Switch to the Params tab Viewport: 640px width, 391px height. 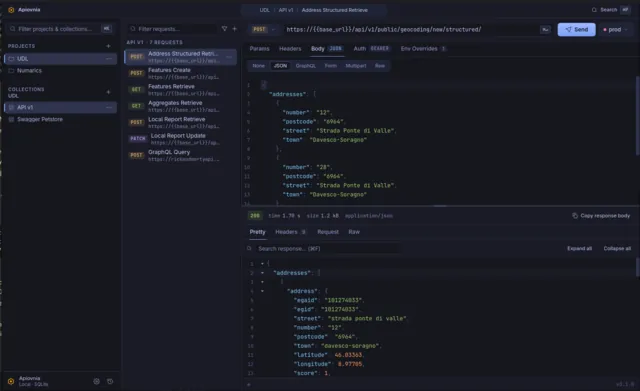260,49
